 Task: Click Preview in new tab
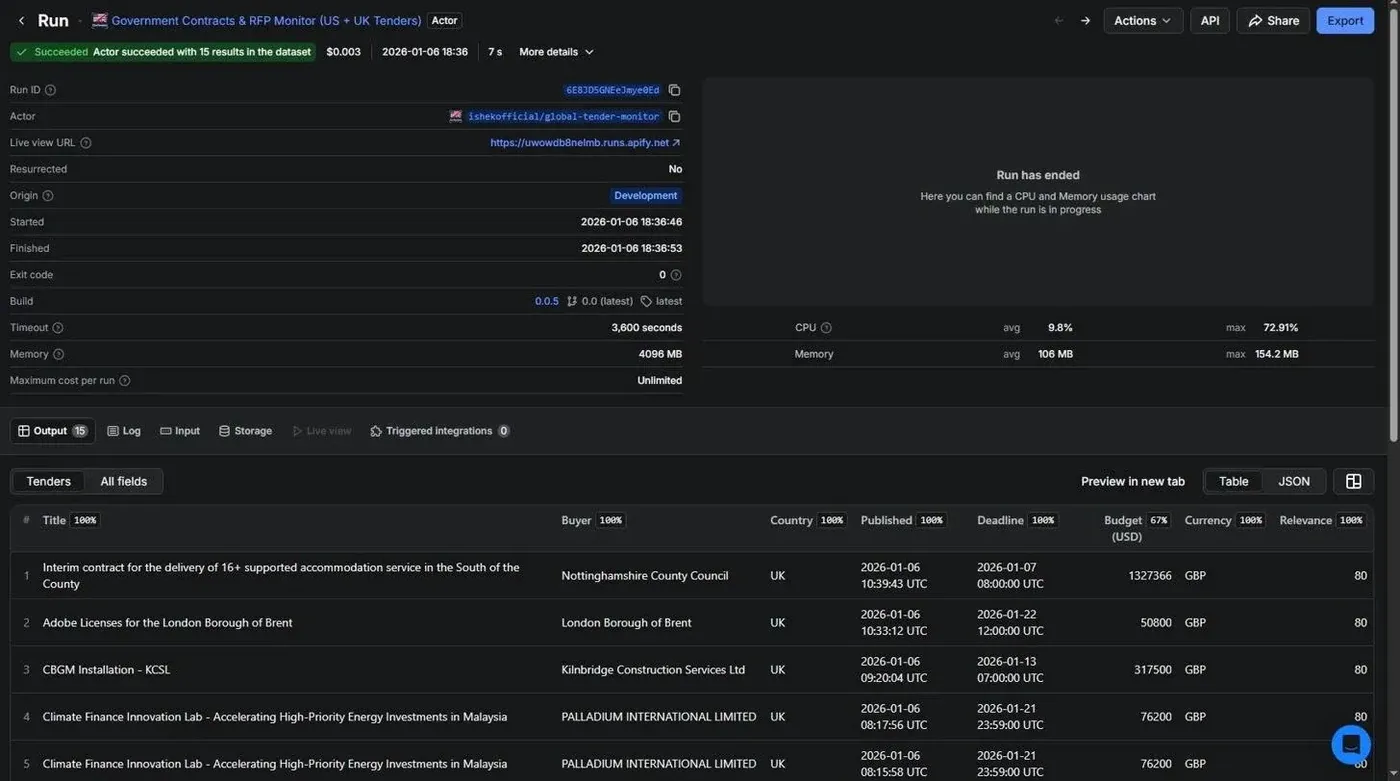click(x=1133, y=481)
